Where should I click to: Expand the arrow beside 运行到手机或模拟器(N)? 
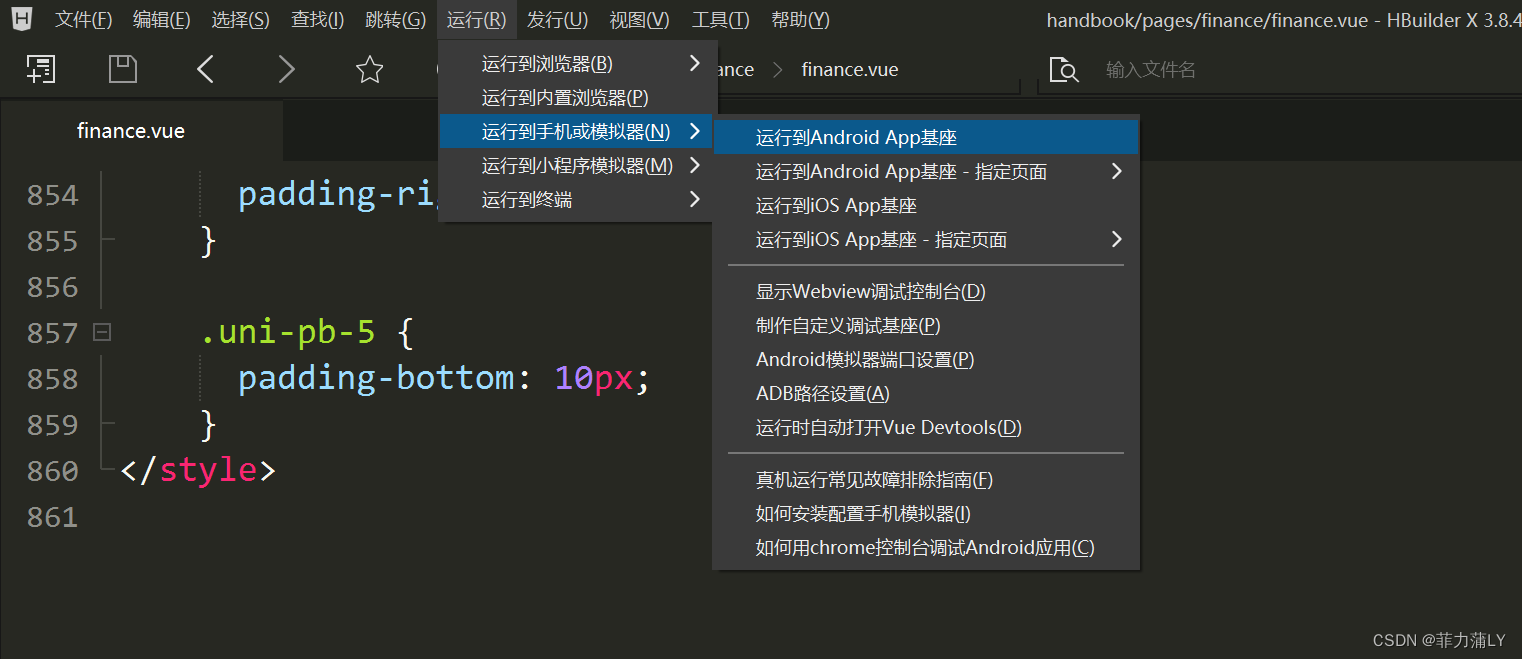[x=695, y=131]
